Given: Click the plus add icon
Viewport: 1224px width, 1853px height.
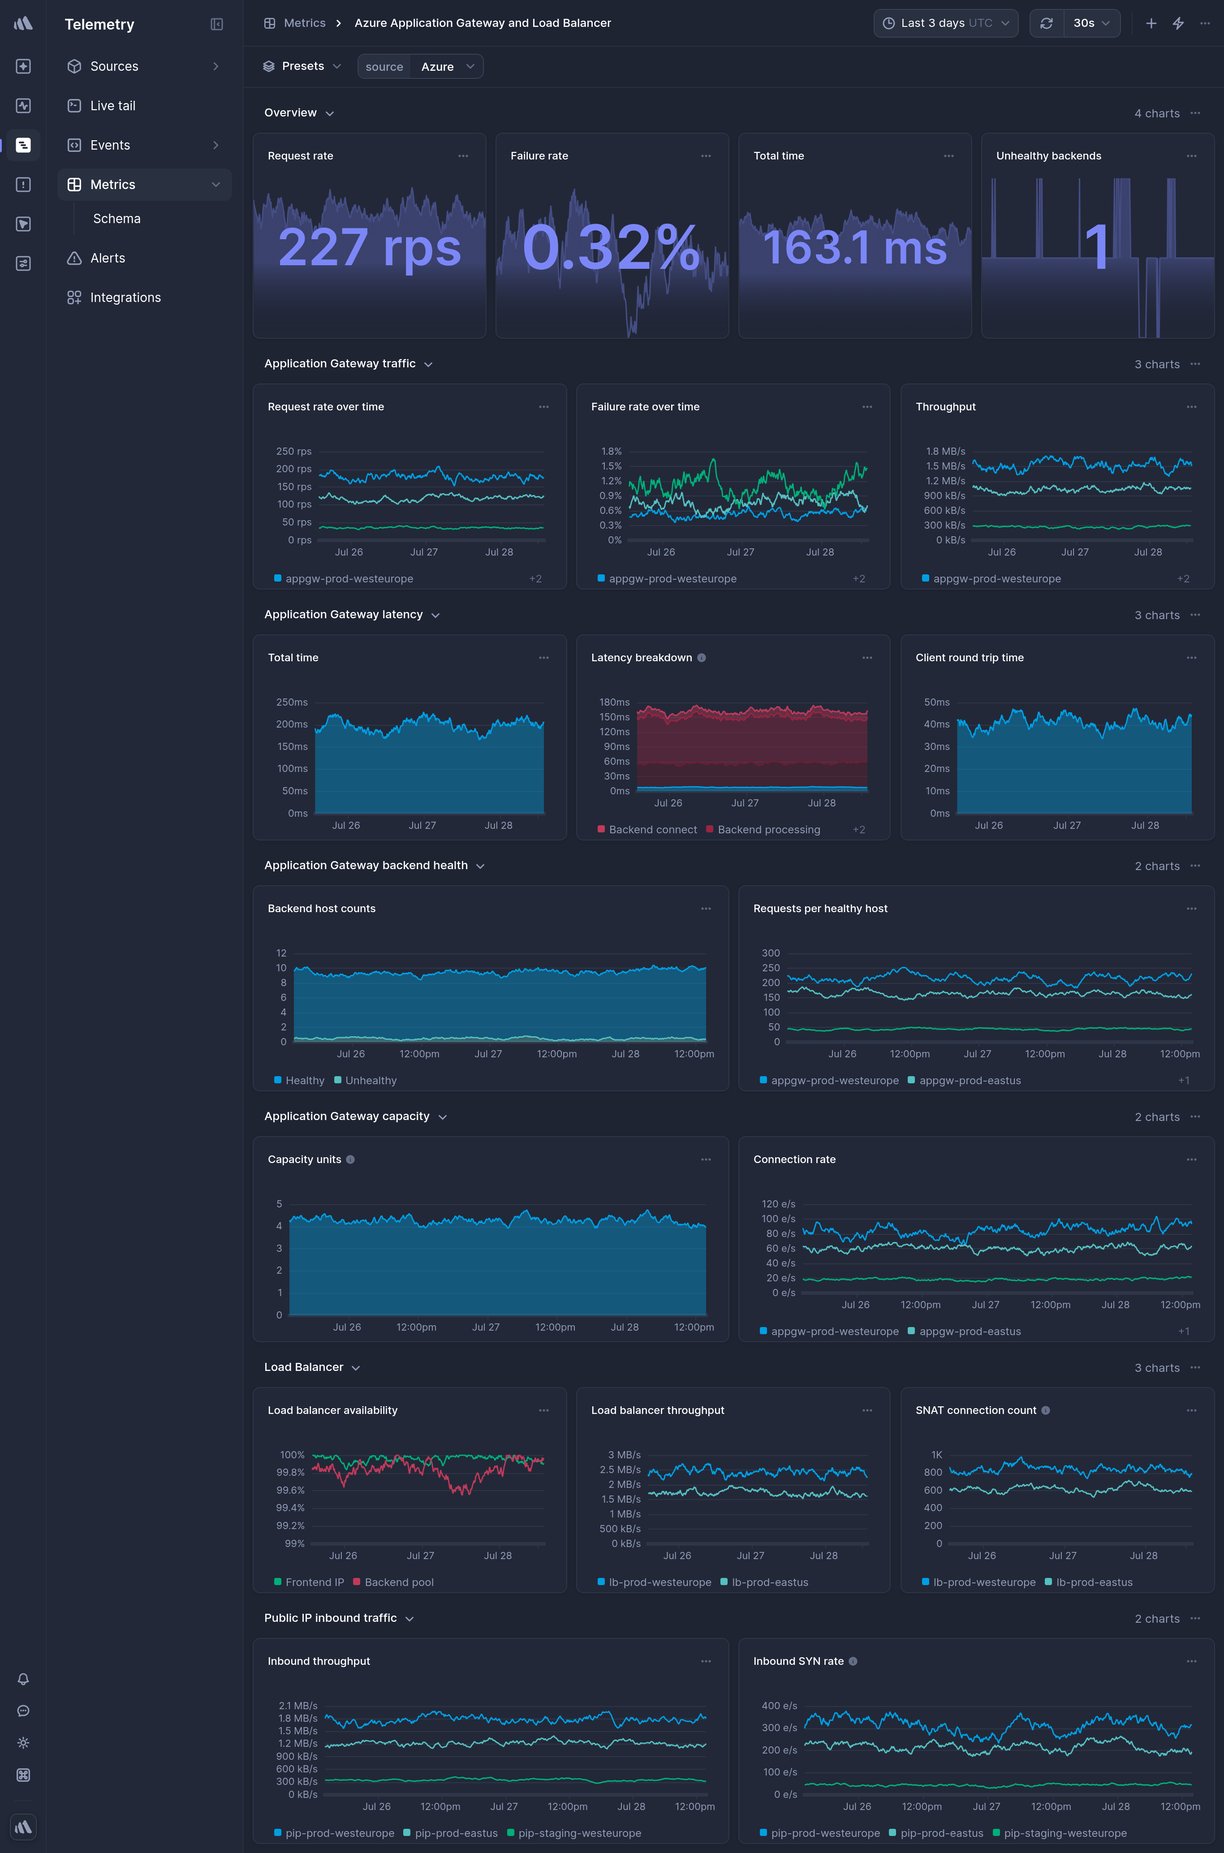Looking at the screenshot, I should tap(1151, 23).
